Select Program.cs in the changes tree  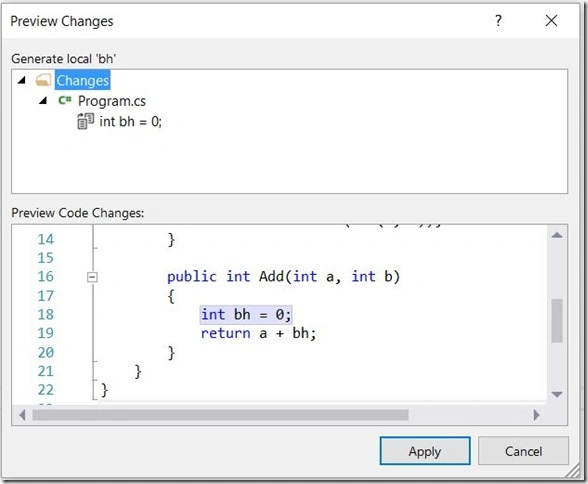click(x=112, y=101)
